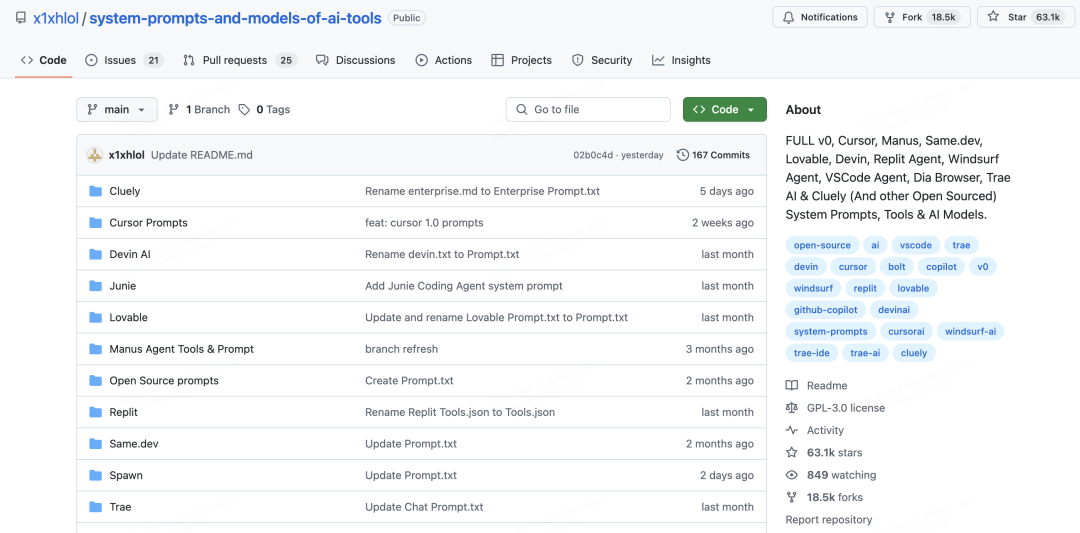The width and height of the screenshot is (1080, 533).
Task: Click the search magnifier in Go to file
Action: coord(523,109)
